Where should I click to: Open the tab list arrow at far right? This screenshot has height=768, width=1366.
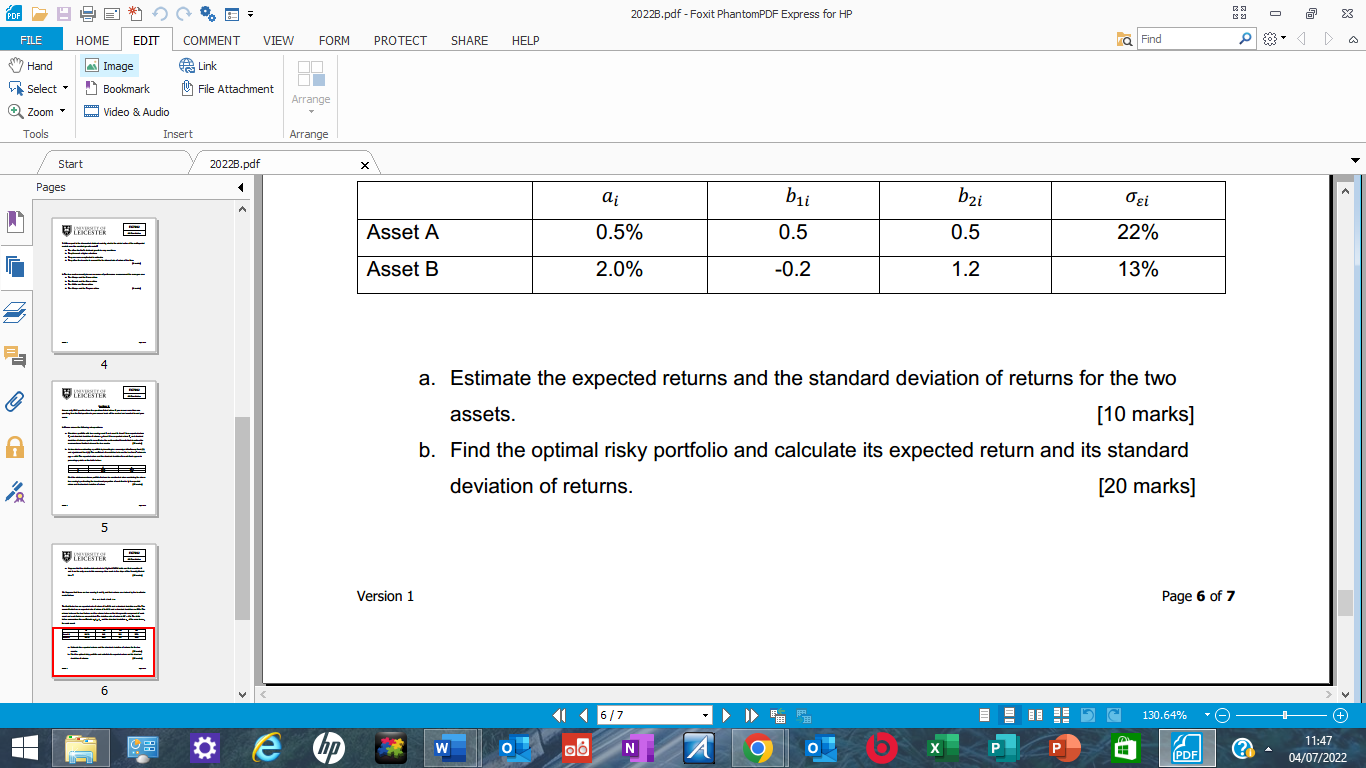click(x=1356, y=160)
